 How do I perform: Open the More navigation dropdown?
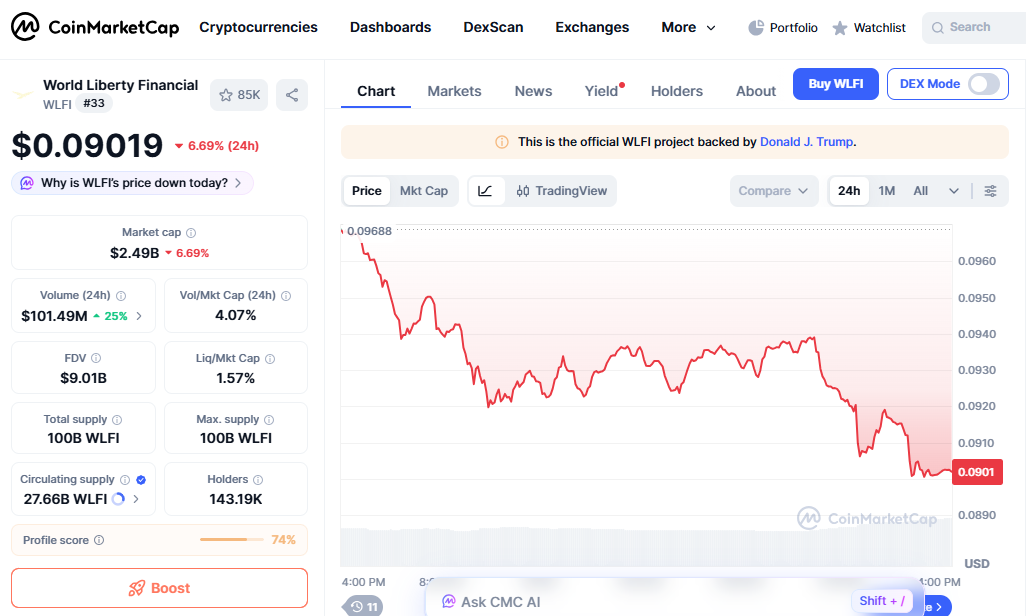click(688, 27)
